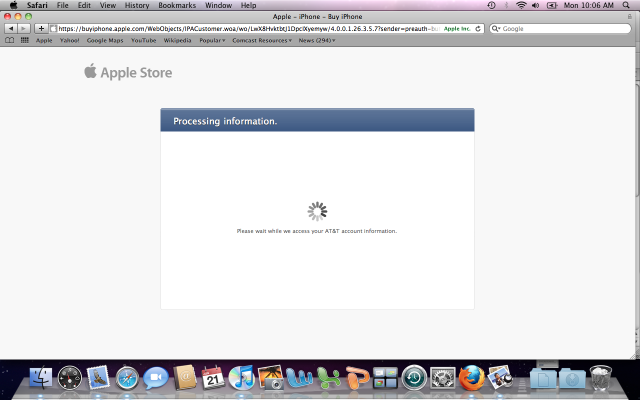Click the Safari compass icon in dock
Screen dimensions: 640x400
pyautogui.click(x=127, y=378)
